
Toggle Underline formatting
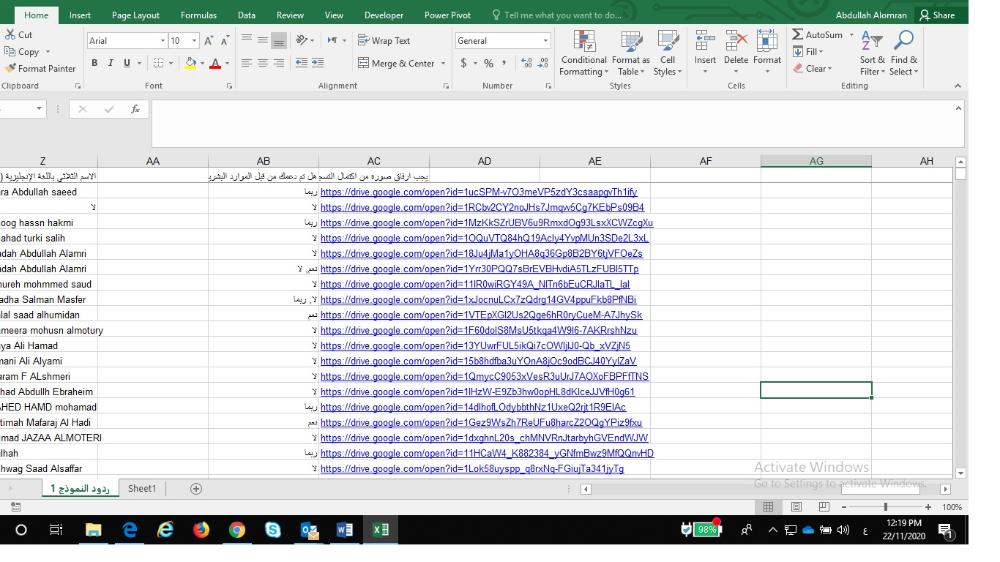pos(127,63)
